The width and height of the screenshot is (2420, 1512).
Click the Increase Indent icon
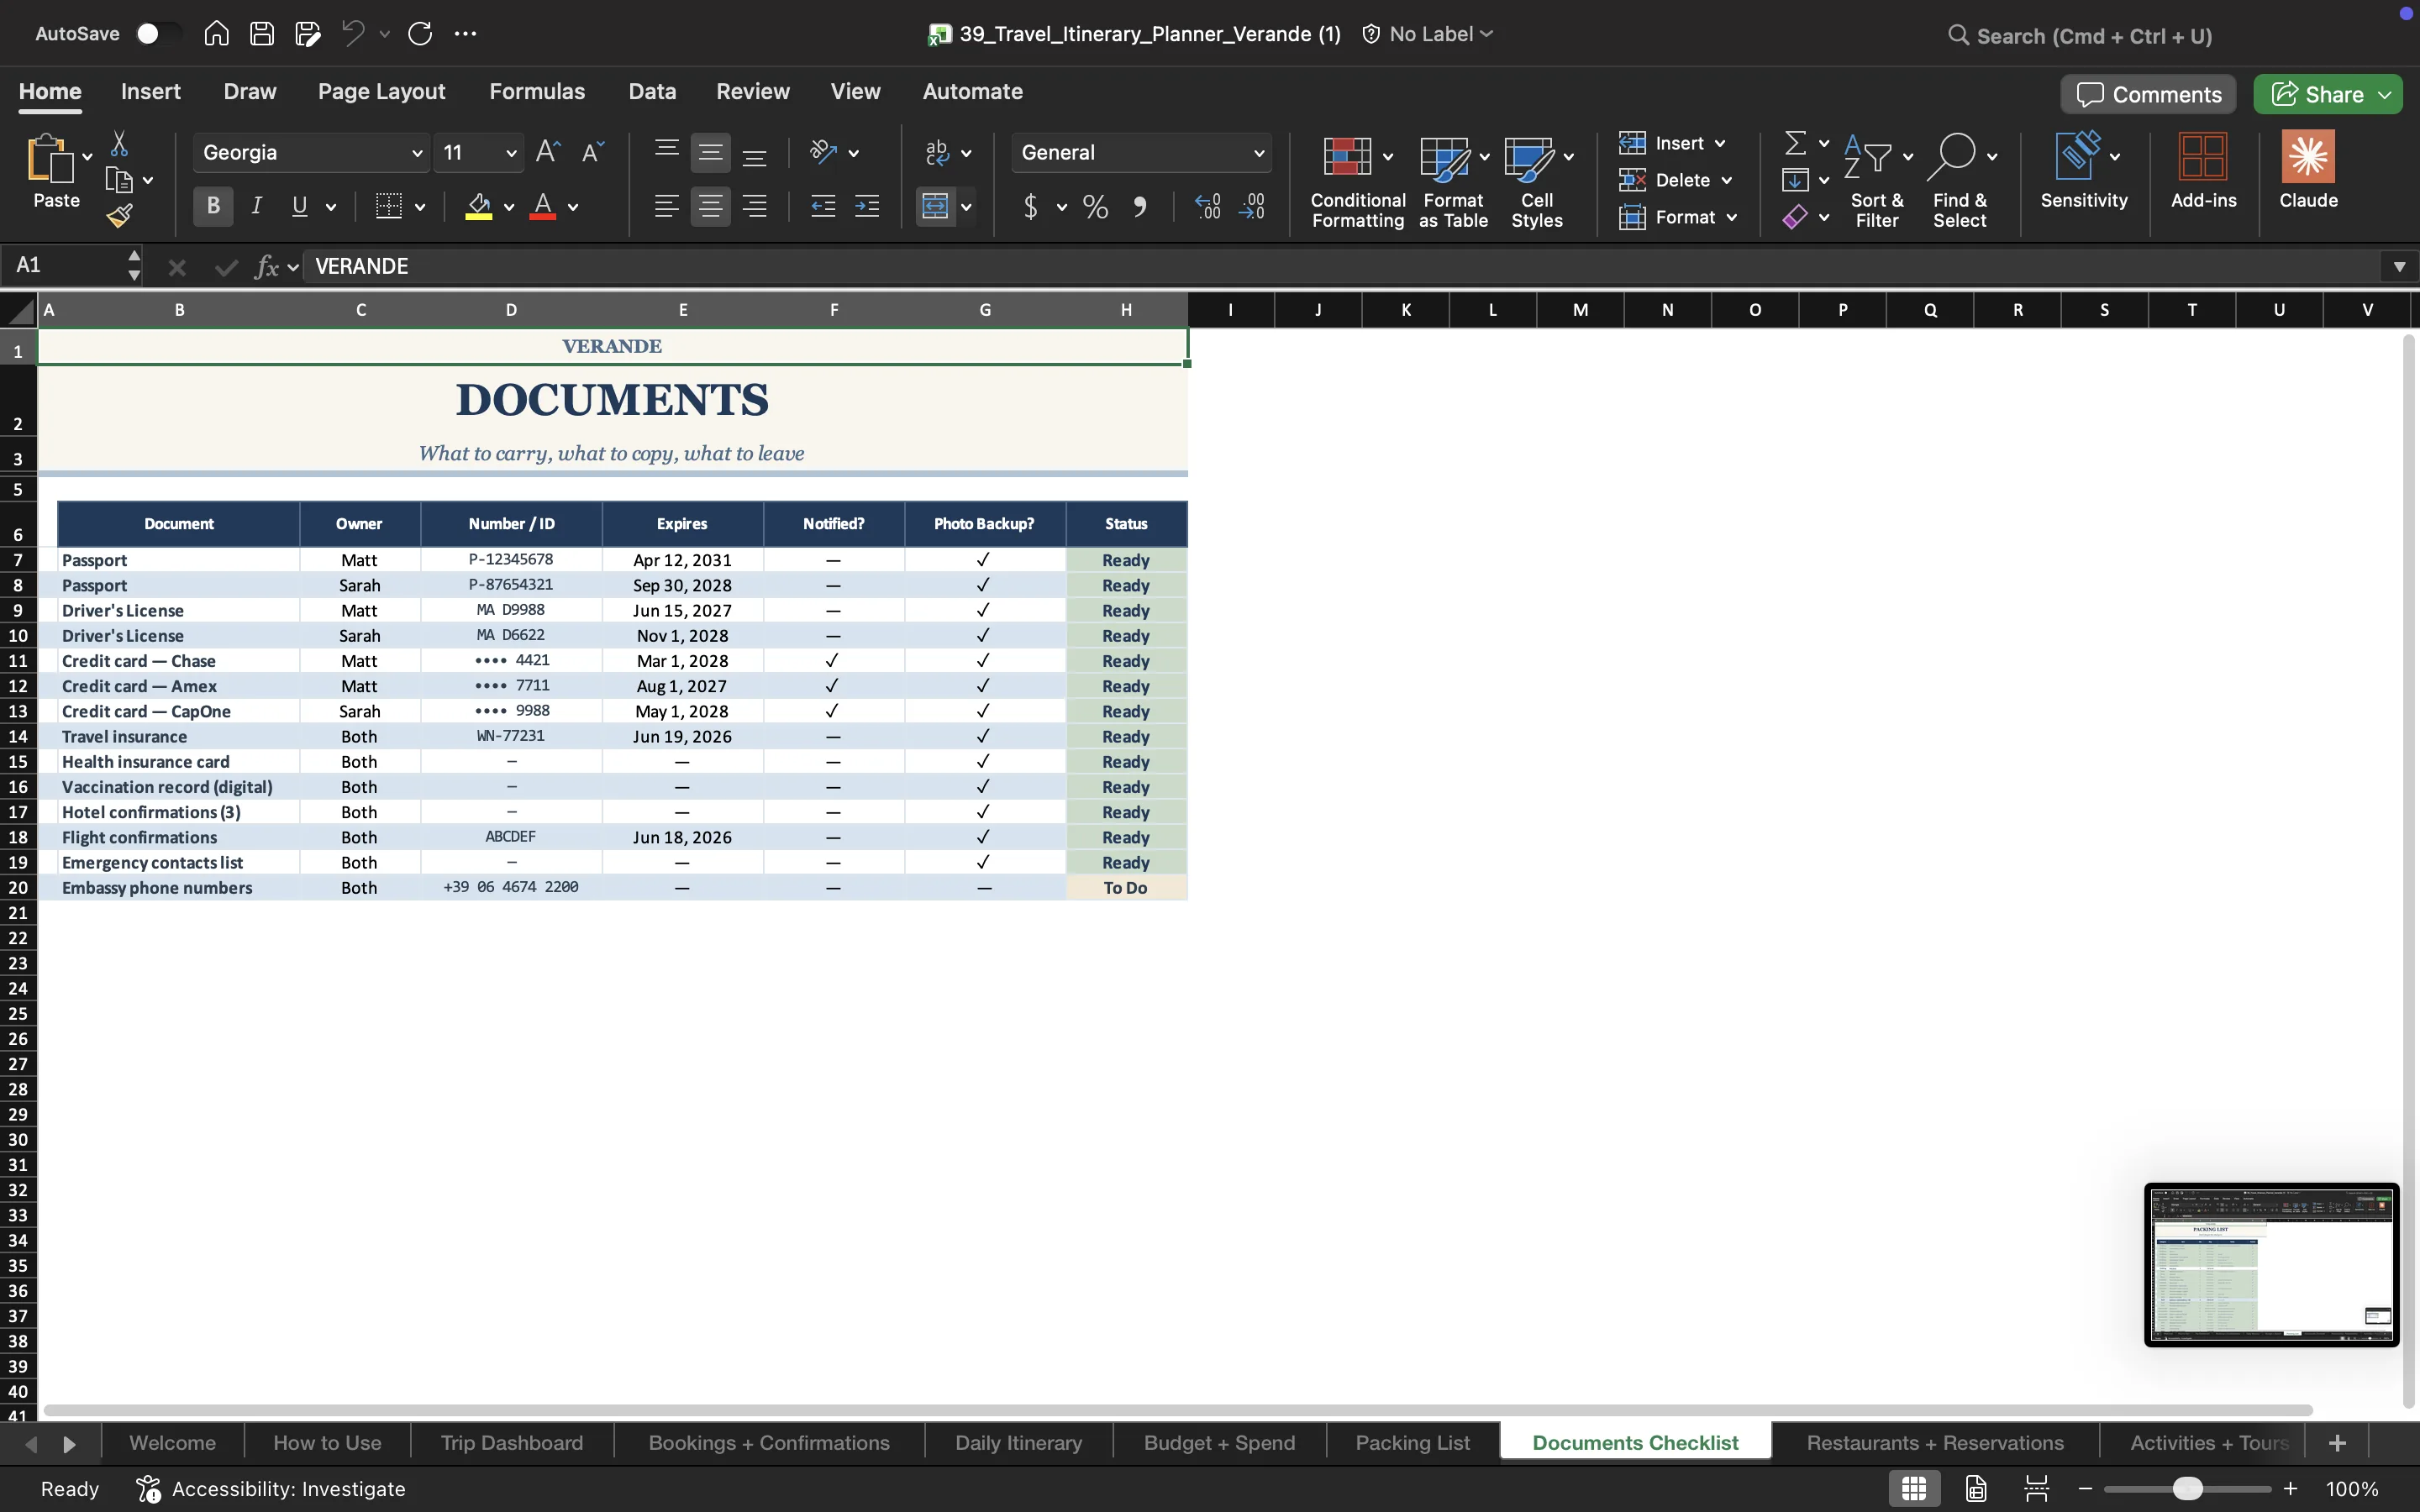tap(867, 207)
